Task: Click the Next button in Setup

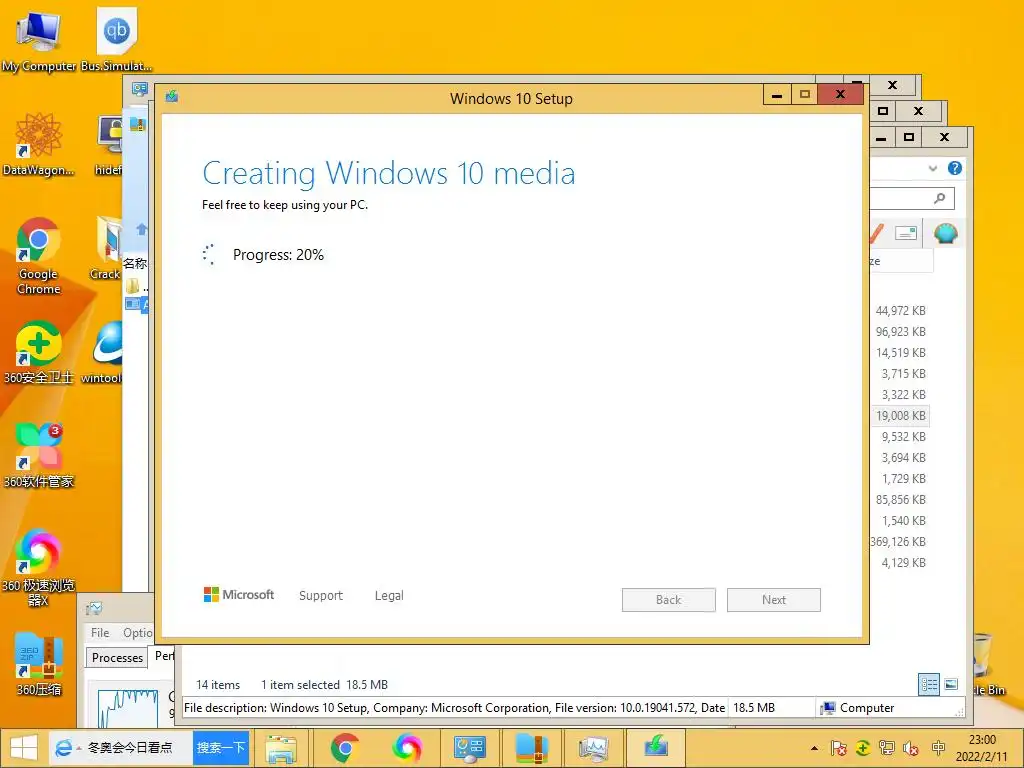Action: [x=773, y=600]
